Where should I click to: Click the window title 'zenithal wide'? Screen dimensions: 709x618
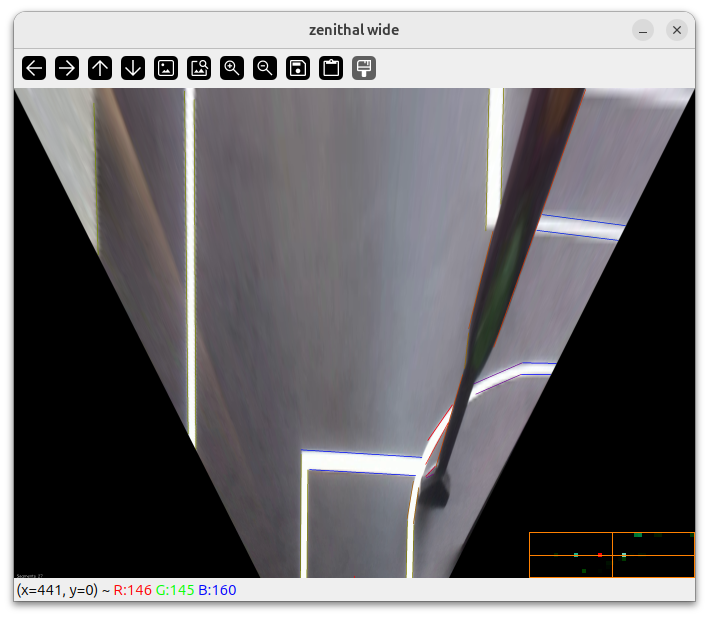(354, 30)
